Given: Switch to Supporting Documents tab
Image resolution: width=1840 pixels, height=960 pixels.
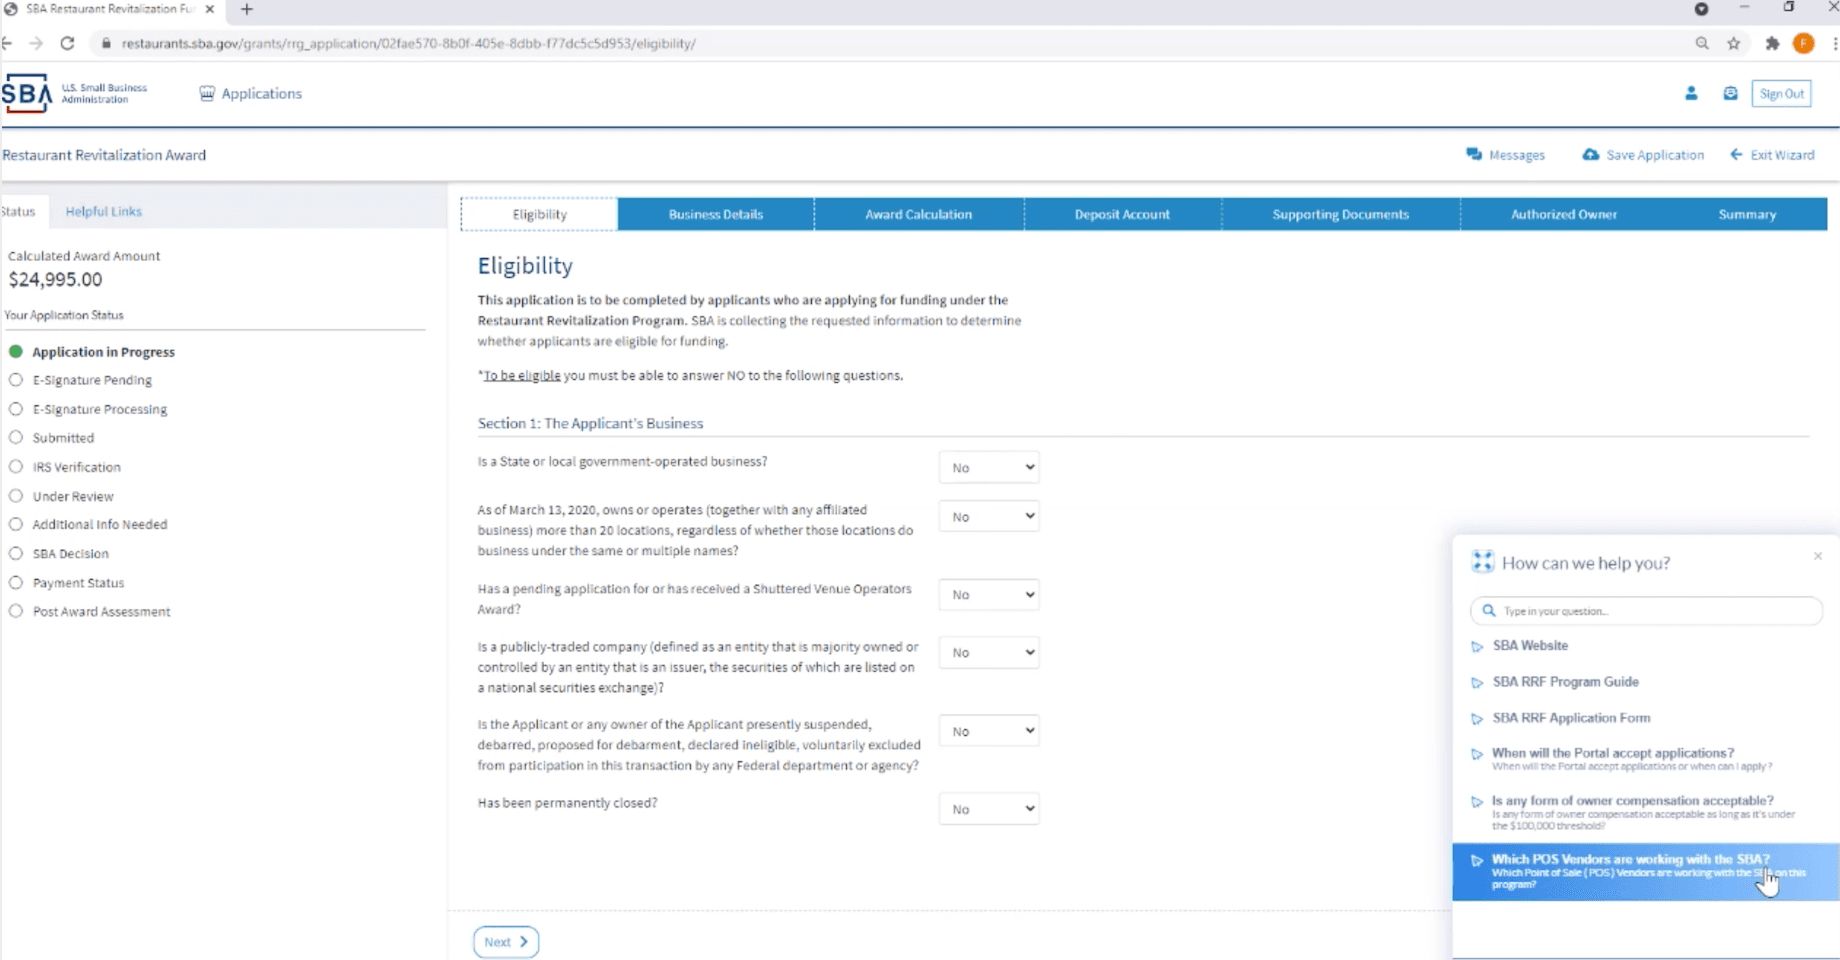Looking at the screenshot, I should (x=1340, y=214).
